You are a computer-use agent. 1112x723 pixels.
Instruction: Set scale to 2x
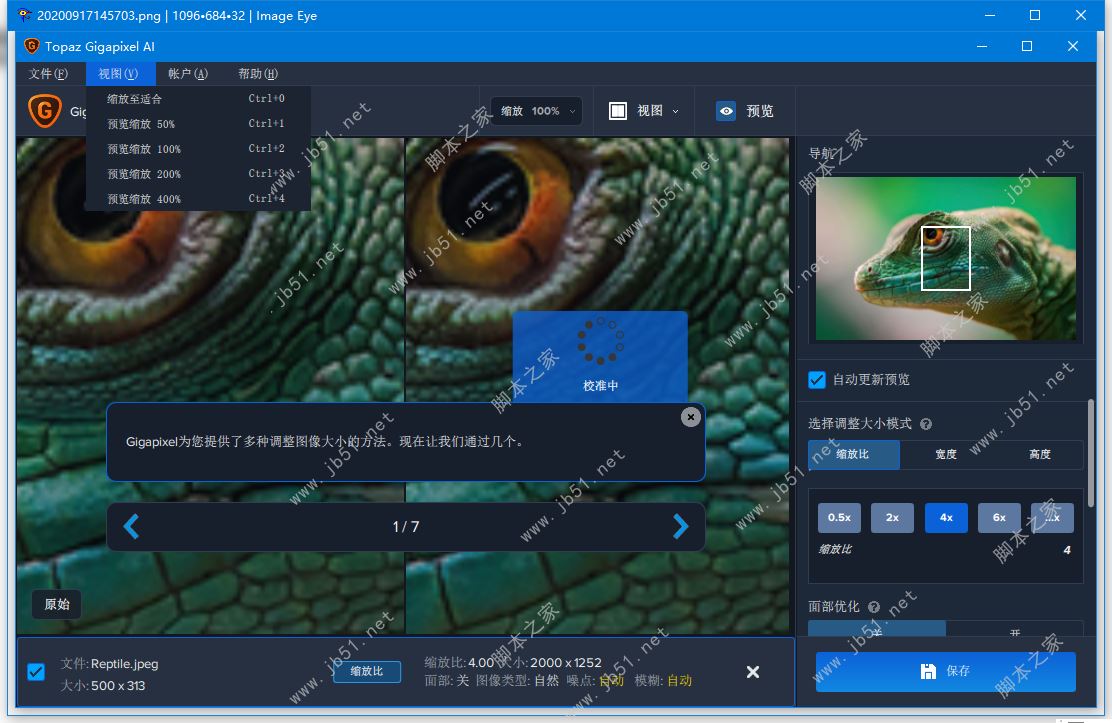(892, 518)
